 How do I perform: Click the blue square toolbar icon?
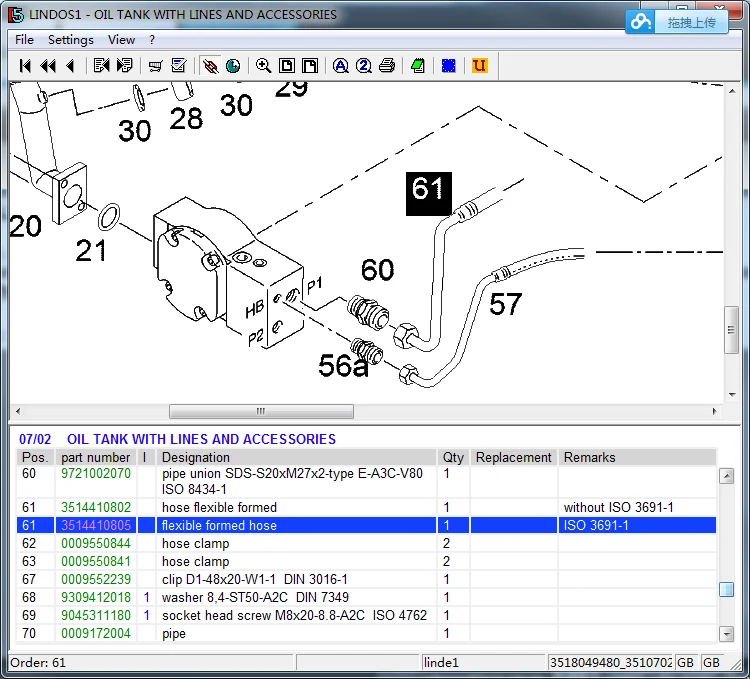click(449, 66)
